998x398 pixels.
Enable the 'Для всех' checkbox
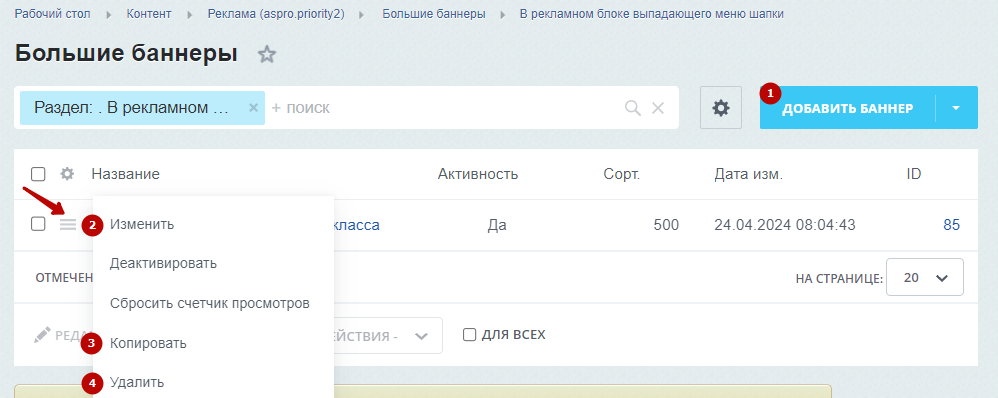pyautogui.click(x=470, y=335)
